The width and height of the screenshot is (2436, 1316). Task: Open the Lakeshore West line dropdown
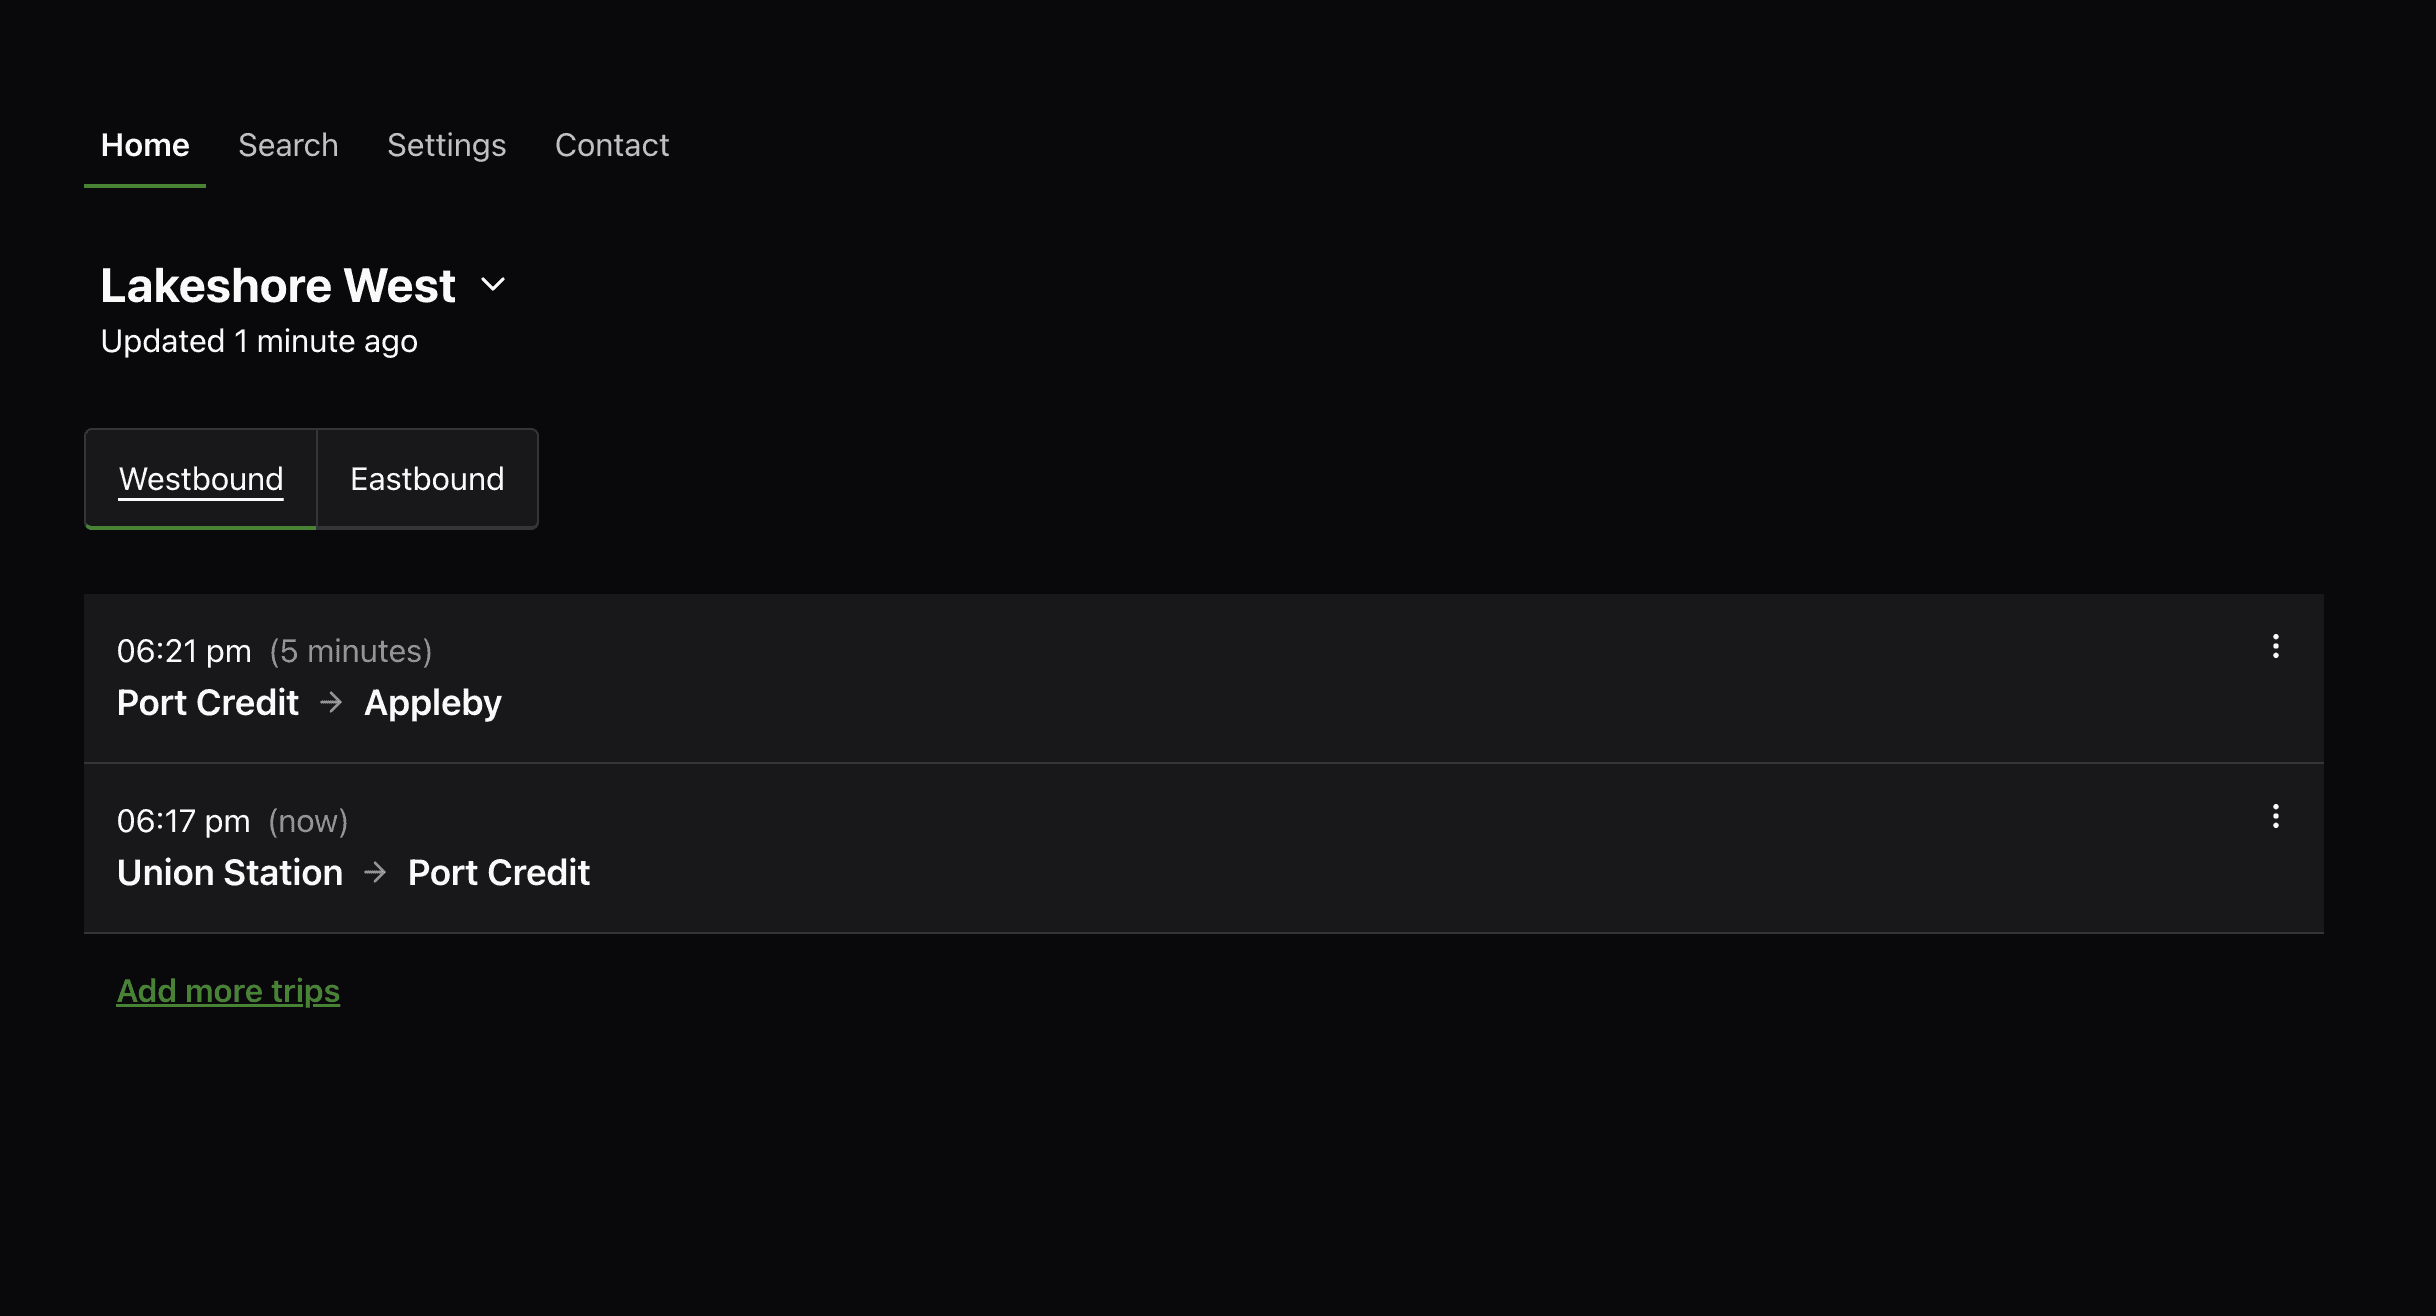(278, 286)
